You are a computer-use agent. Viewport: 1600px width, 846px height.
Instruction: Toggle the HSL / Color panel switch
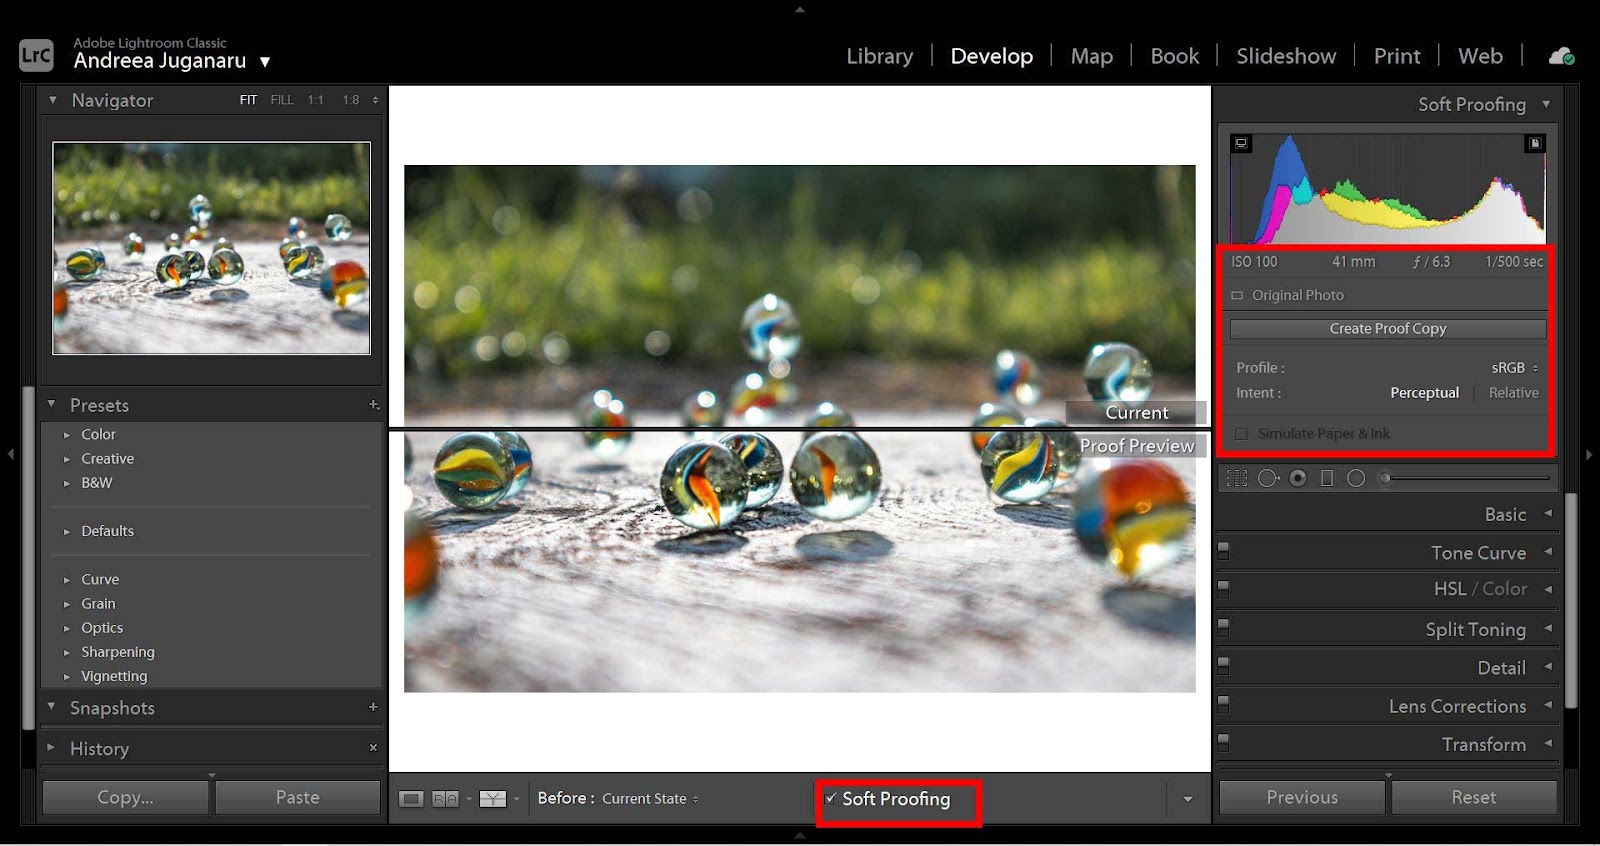click(1223, 589)
